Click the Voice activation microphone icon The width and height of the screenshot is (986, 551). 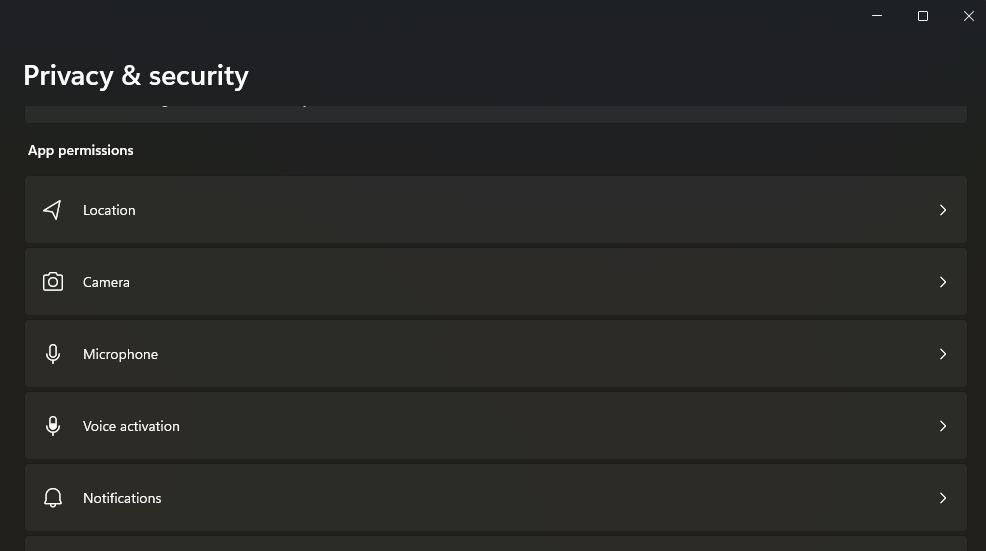[53, 426]
